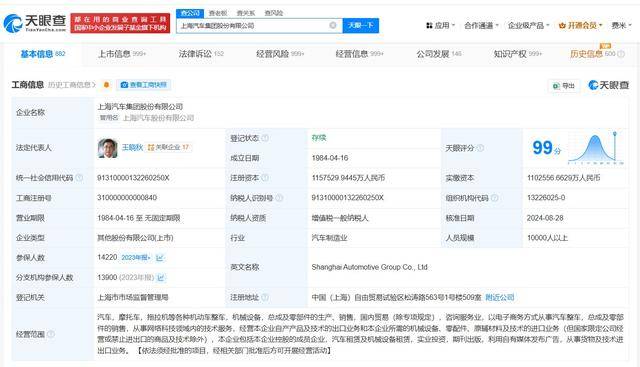Click the orange bell icon beside 历史工商信息
The image size is (640, 367).
tap(106, 85)
